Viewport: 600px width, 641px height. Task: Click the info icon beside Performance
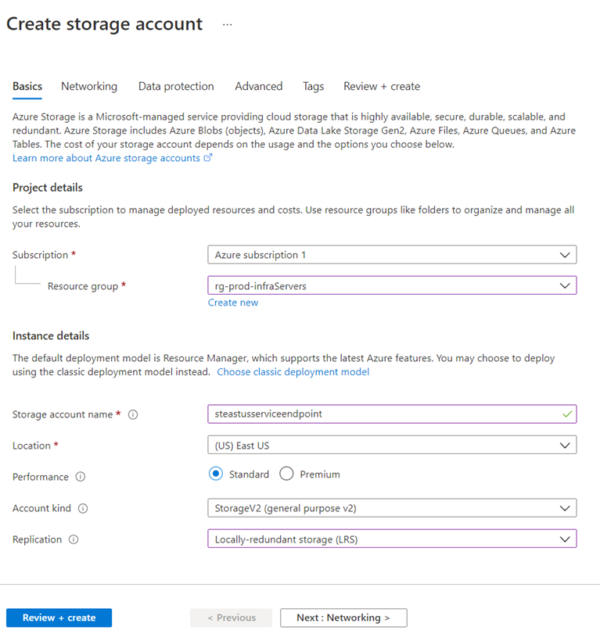(x=80, y=475)
